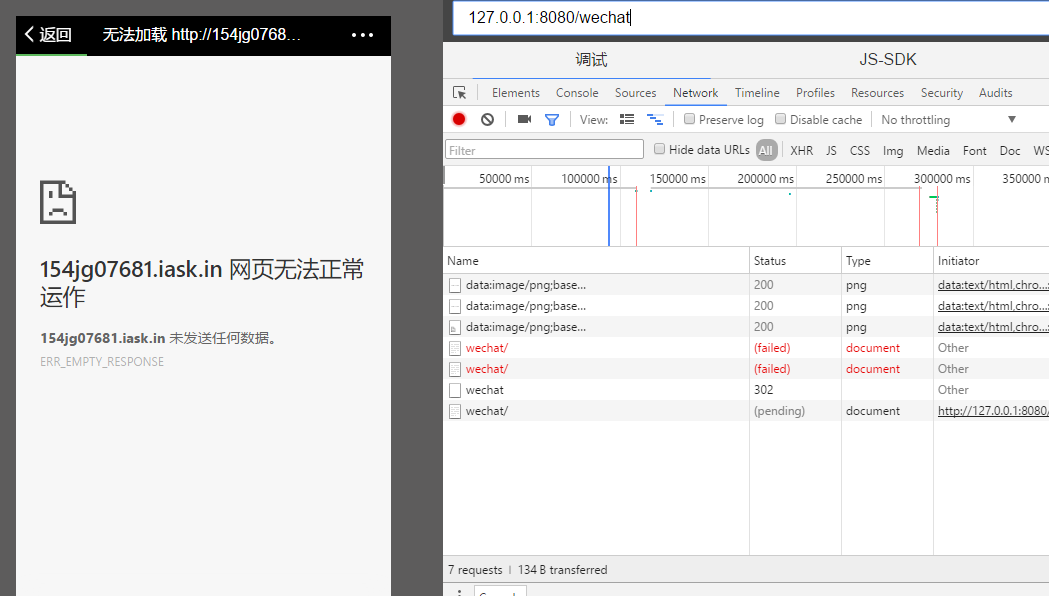Filter requests by Doc

pos(1010,151)
